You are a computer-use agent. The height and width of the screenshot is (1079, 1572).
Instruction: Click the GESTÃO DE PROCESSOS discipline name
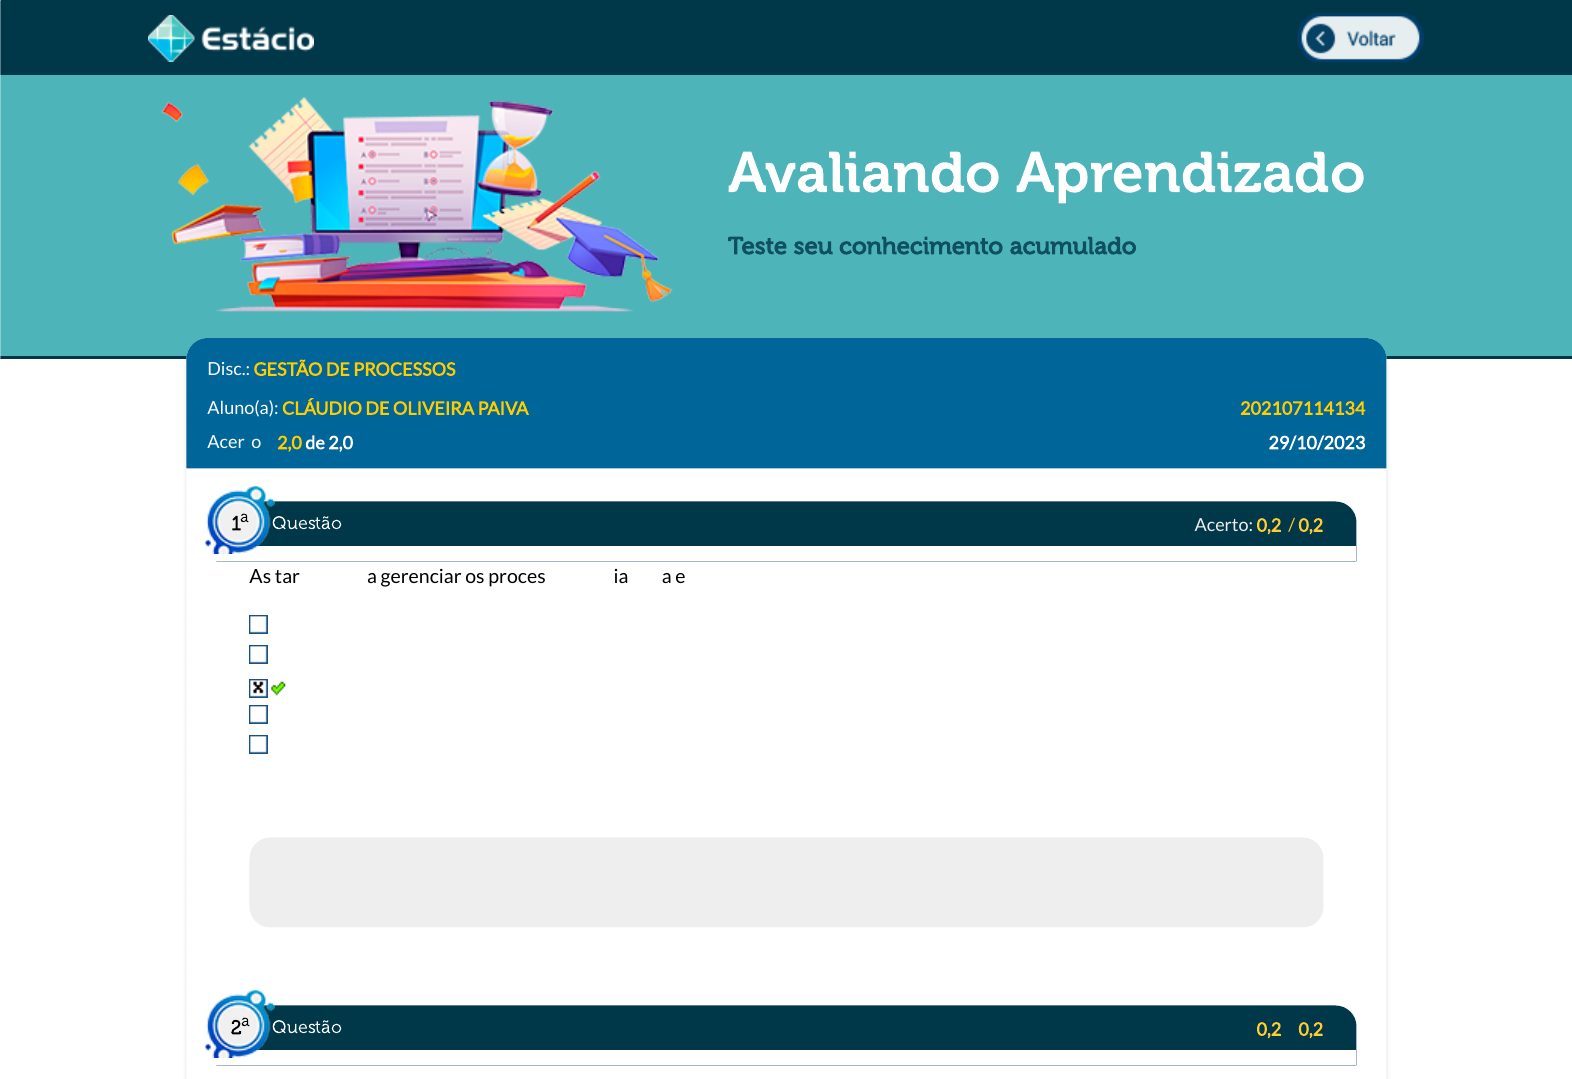click(x=354, y=369)
